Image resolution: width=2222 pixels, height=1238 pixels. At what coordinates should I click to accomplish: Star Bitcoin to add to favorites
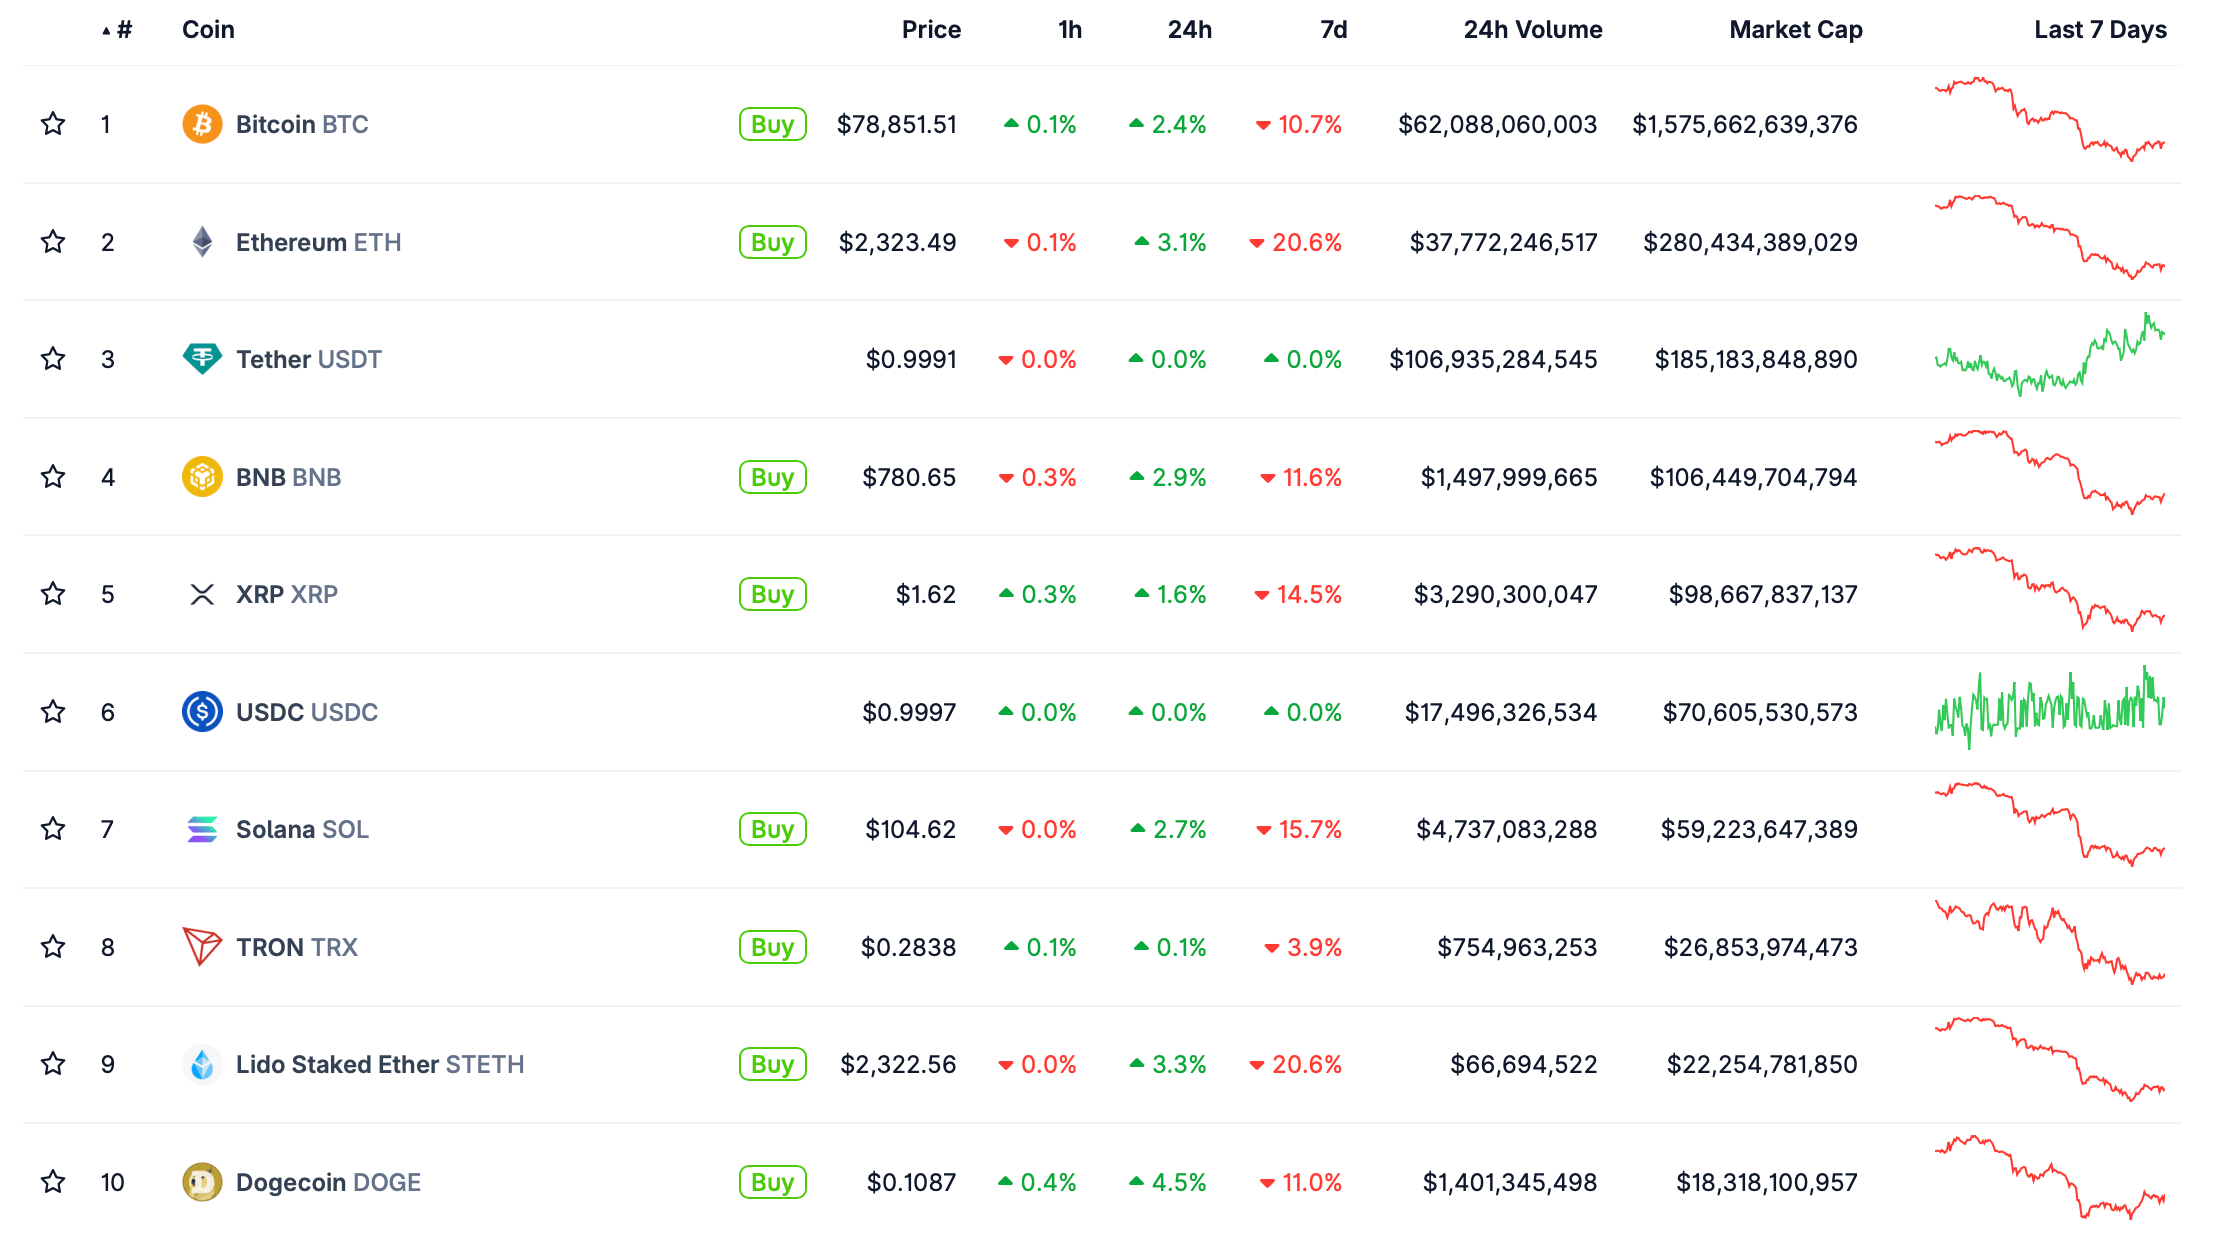[53, 124]
